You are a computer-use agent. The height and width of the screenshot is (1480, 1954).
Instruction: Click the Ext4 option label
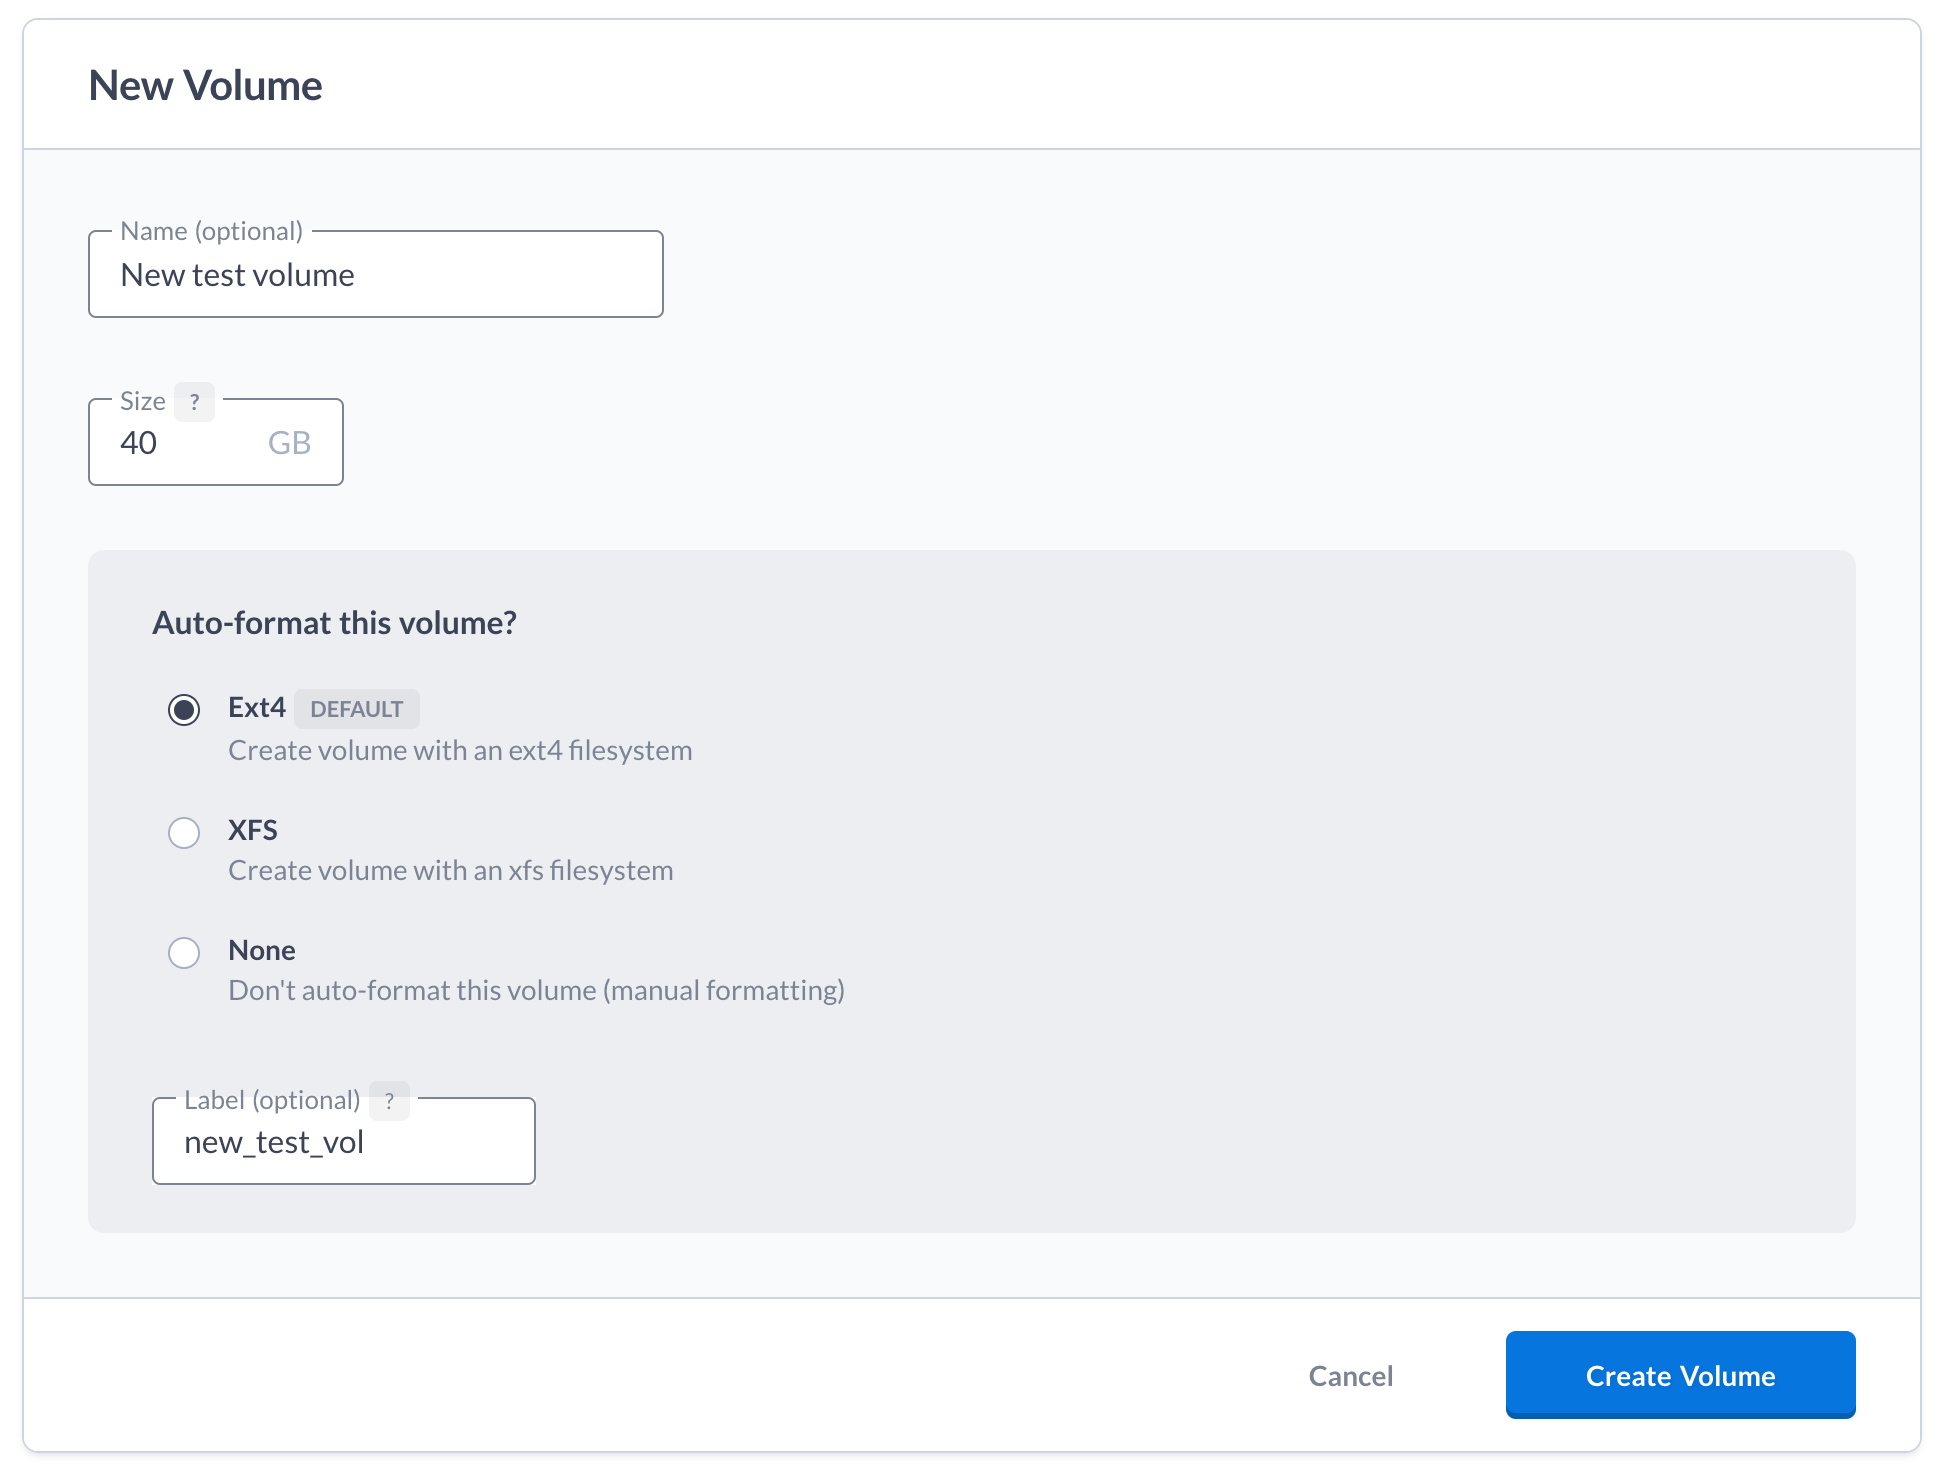click(x=257, y=708)
